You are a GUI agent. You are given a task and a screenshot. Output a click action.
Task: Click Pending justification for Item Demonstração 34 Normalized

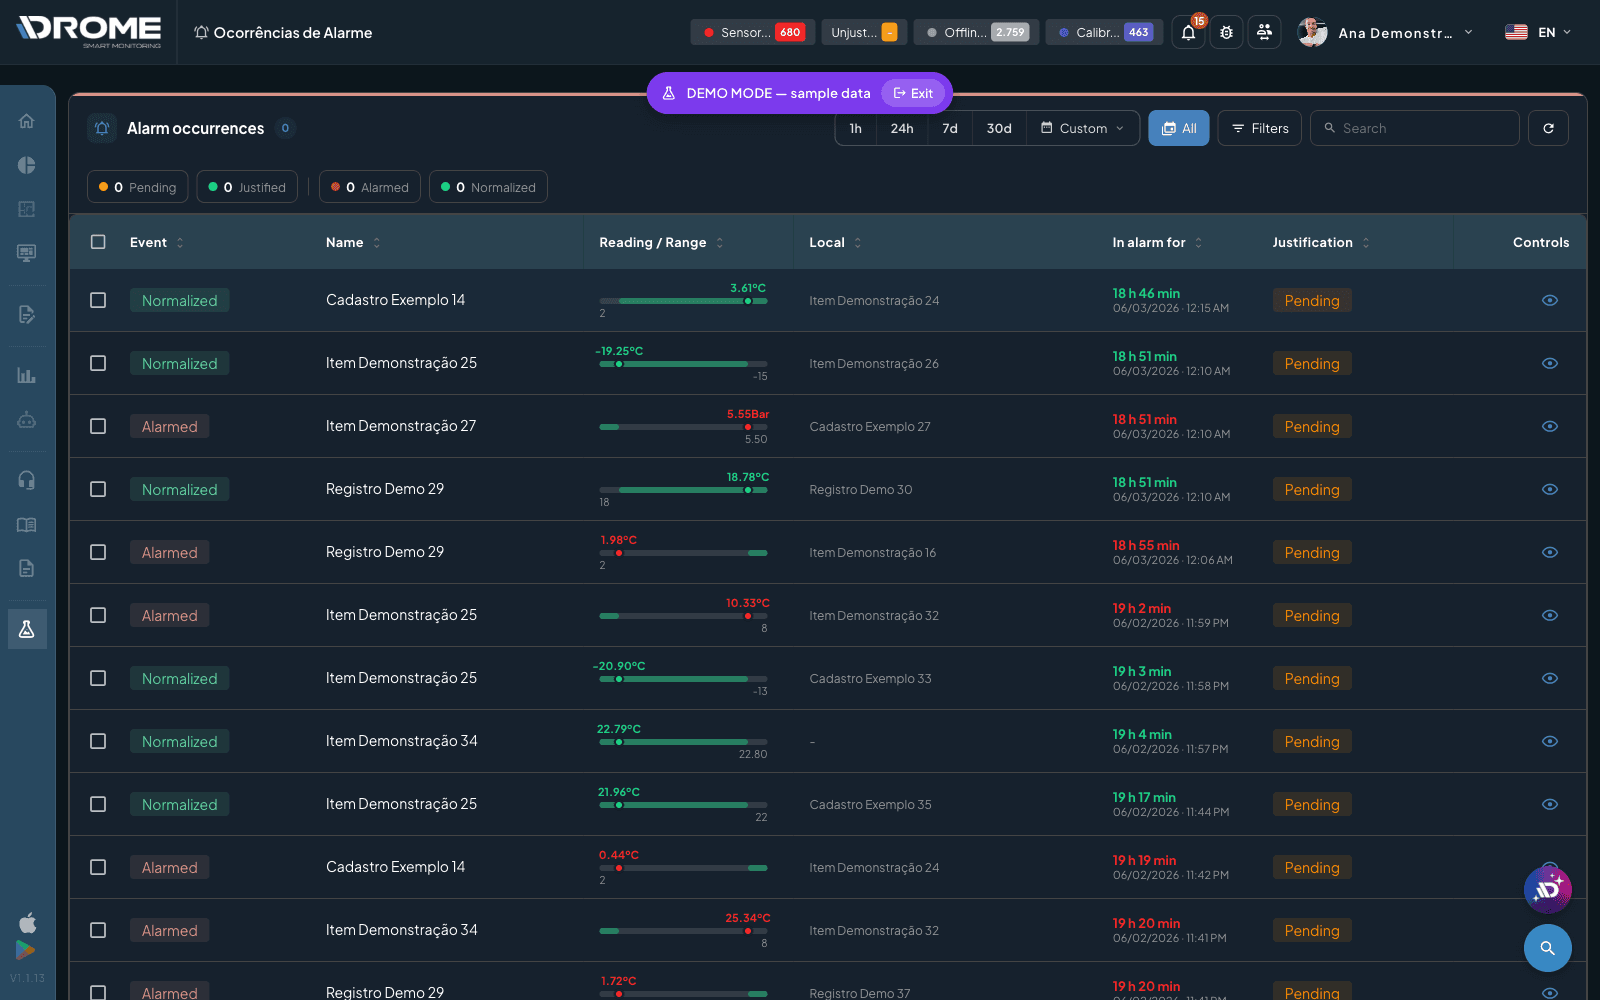click(x=1312, y=741)
